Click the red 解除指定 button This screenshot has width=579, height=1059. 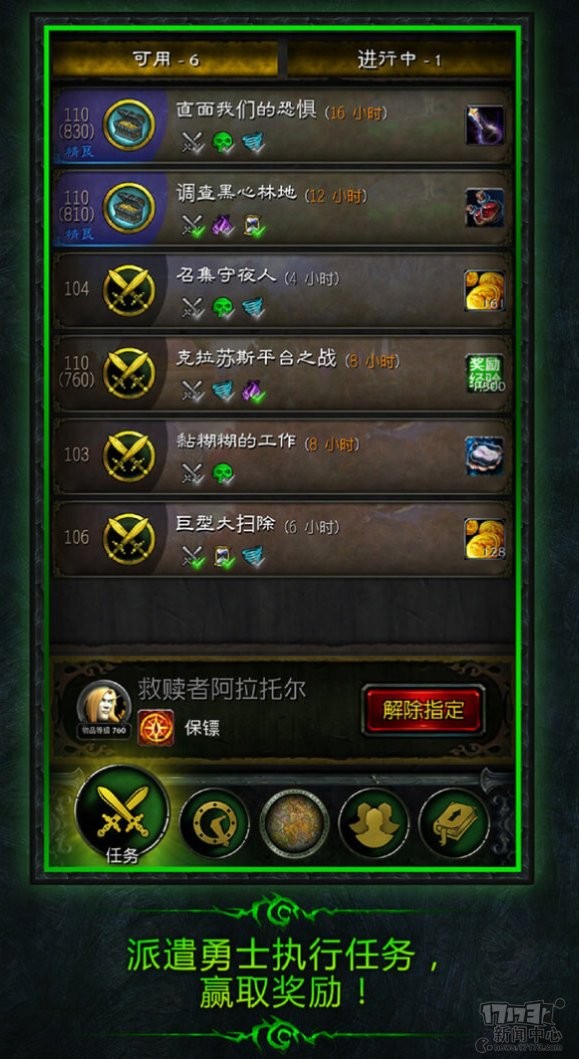point(423,710)
